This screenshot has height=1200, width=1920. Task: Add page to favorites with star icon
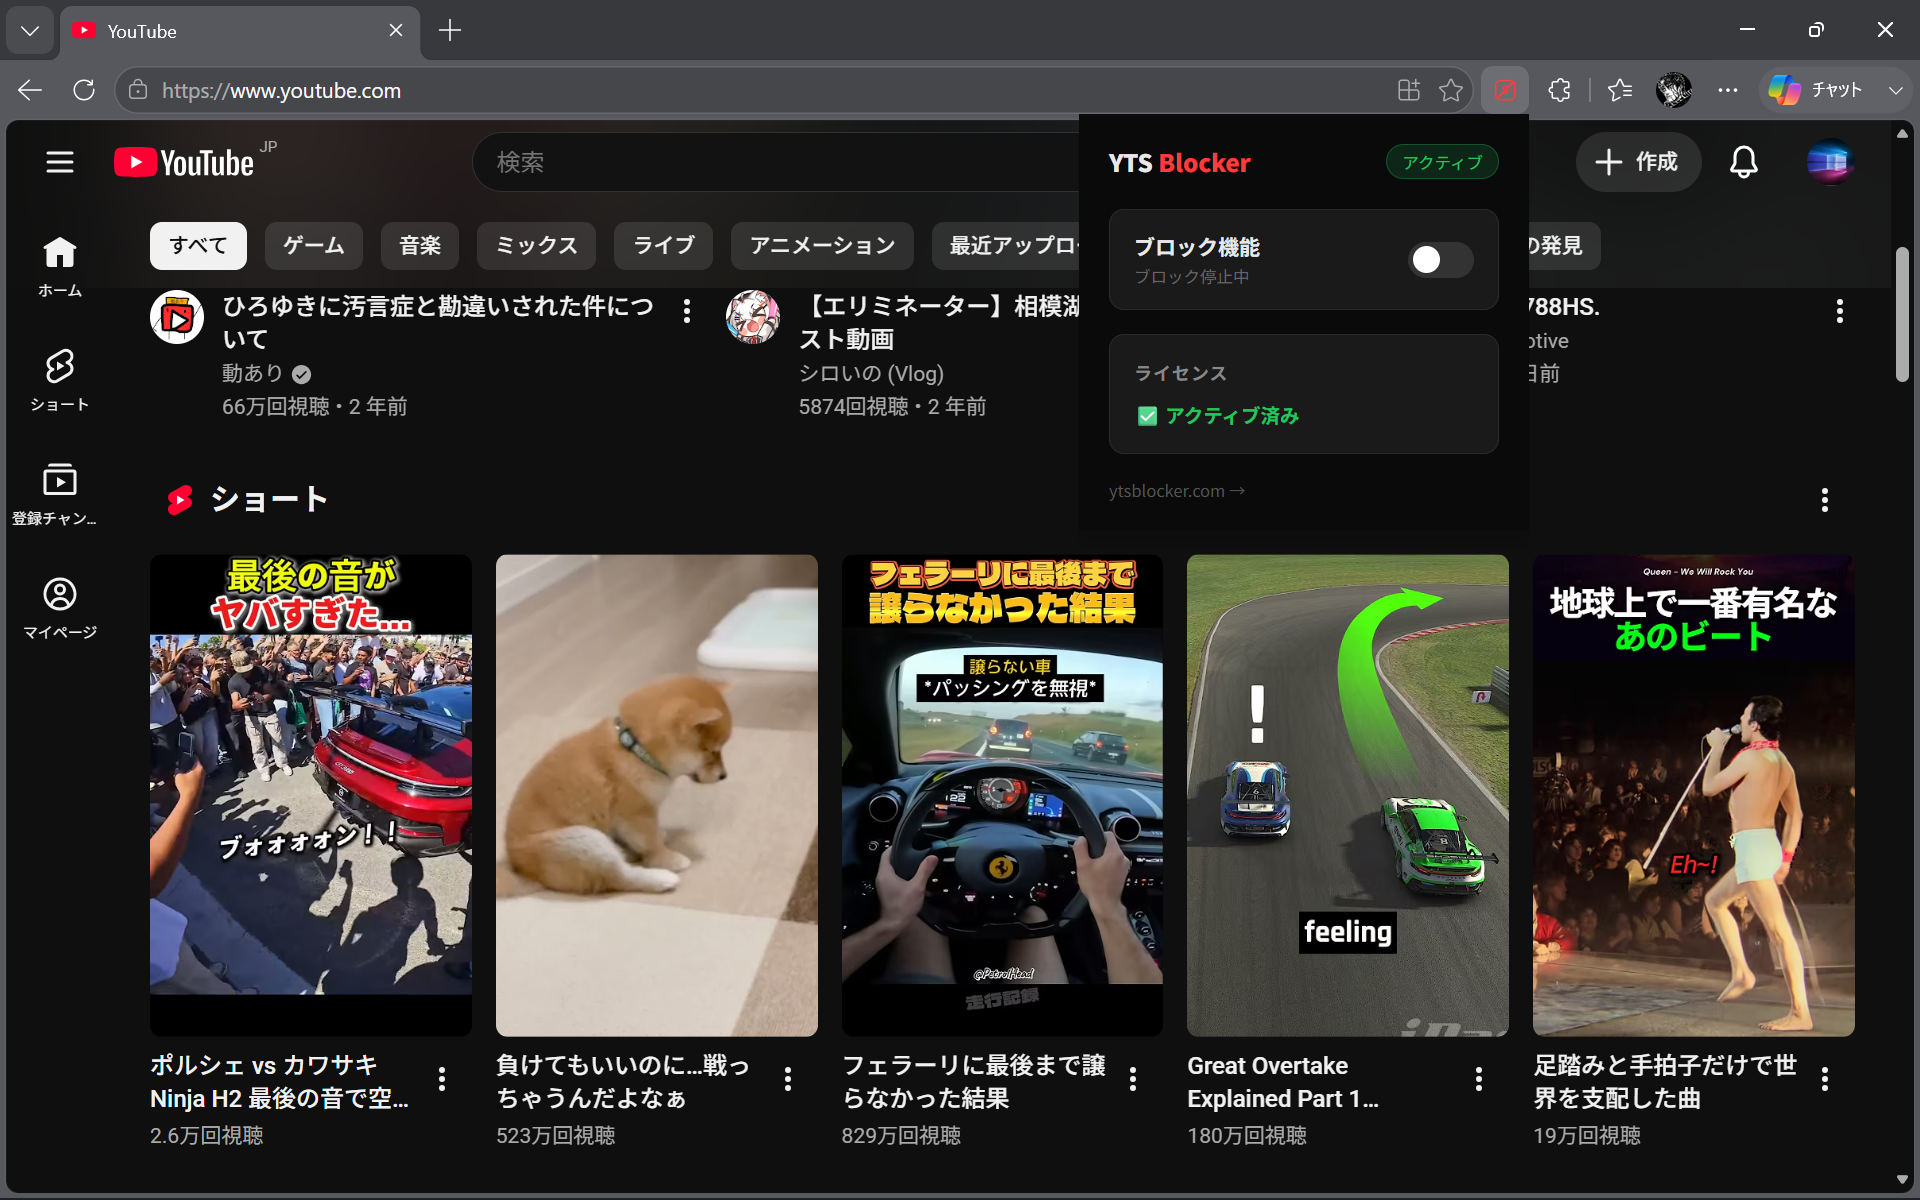[x=1451, y=90]
